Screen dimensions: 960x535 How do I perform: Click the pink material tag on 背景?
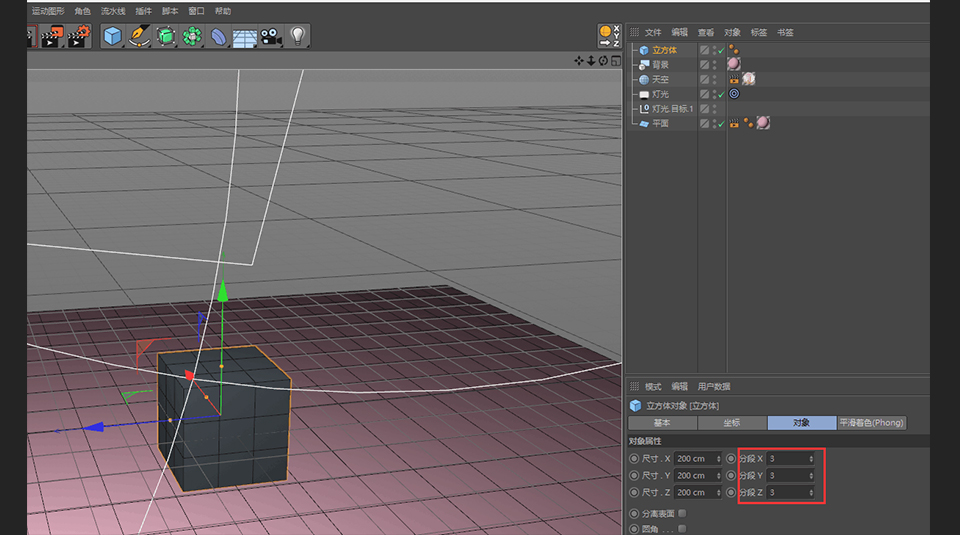734,64
